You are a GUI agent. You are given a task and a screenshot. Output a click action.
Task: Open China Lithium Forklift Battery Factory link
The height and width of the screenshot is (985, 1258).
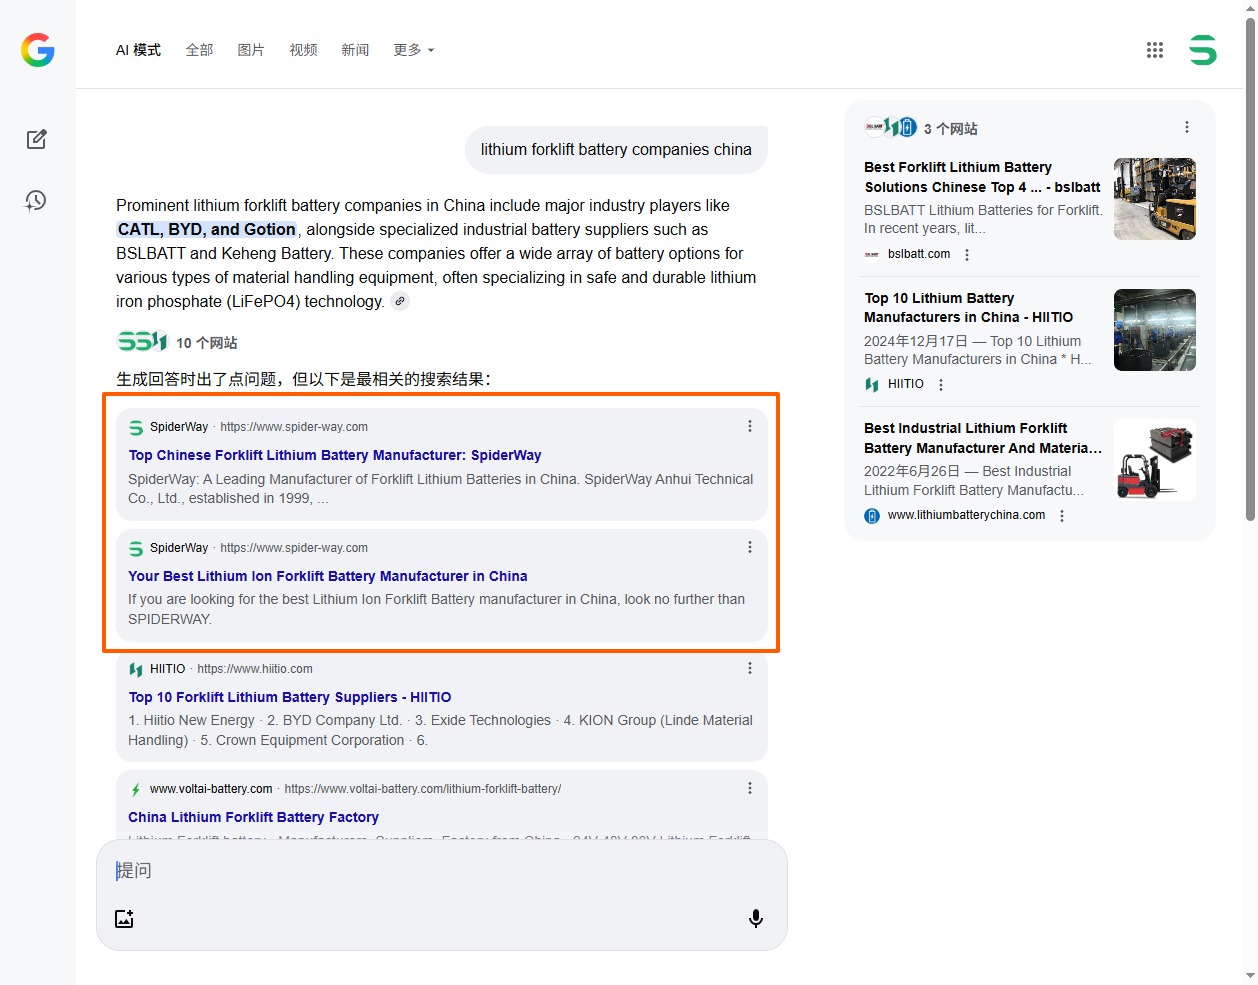tap(253, 817)
